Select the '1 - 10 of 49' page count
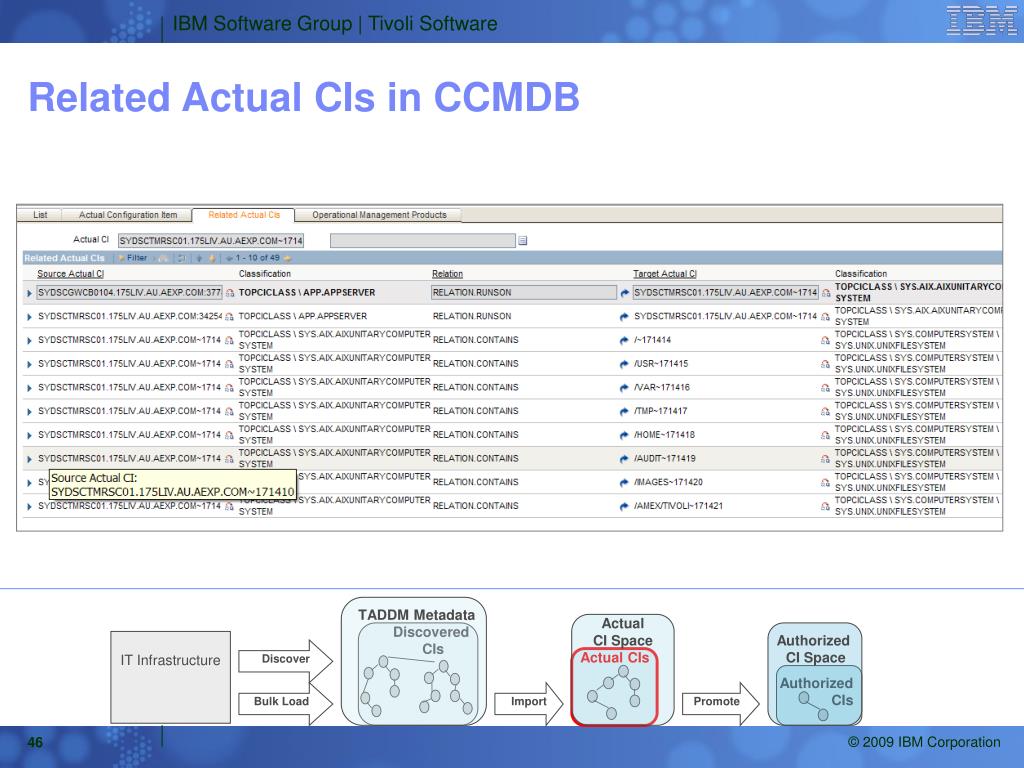 257,258
